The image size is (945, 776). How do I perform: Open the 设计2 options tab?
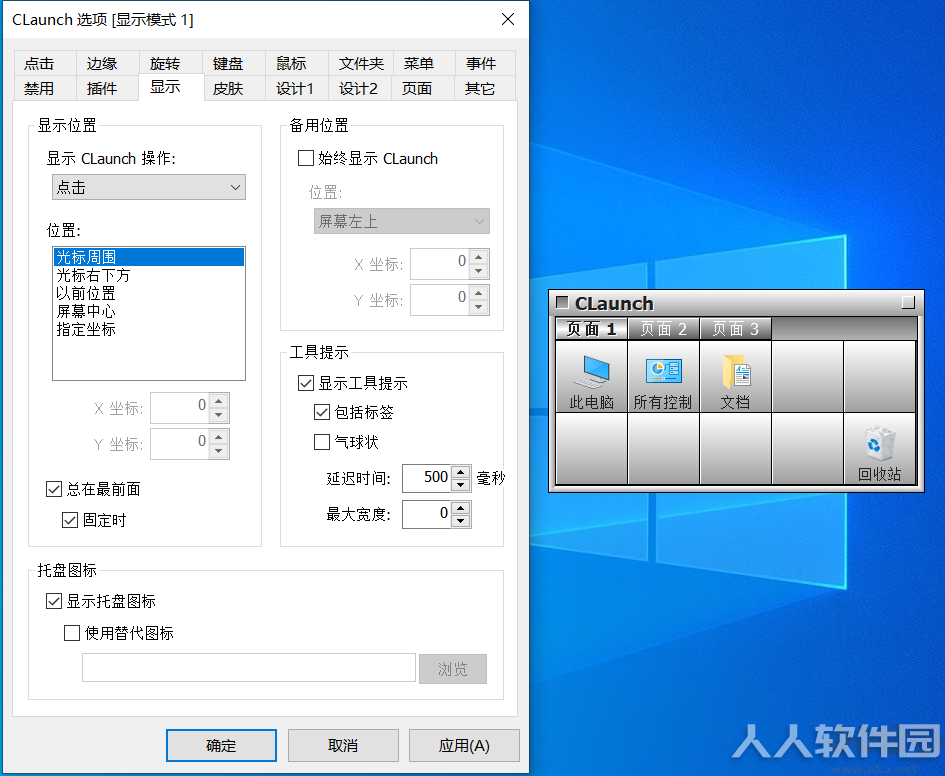(358, 89)
